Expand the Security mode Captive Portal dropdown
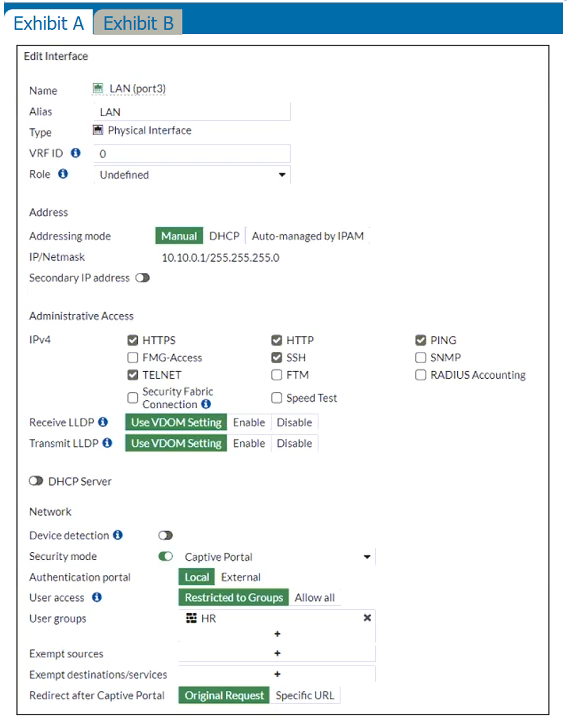The image size is (567, 722). [277, 557]
